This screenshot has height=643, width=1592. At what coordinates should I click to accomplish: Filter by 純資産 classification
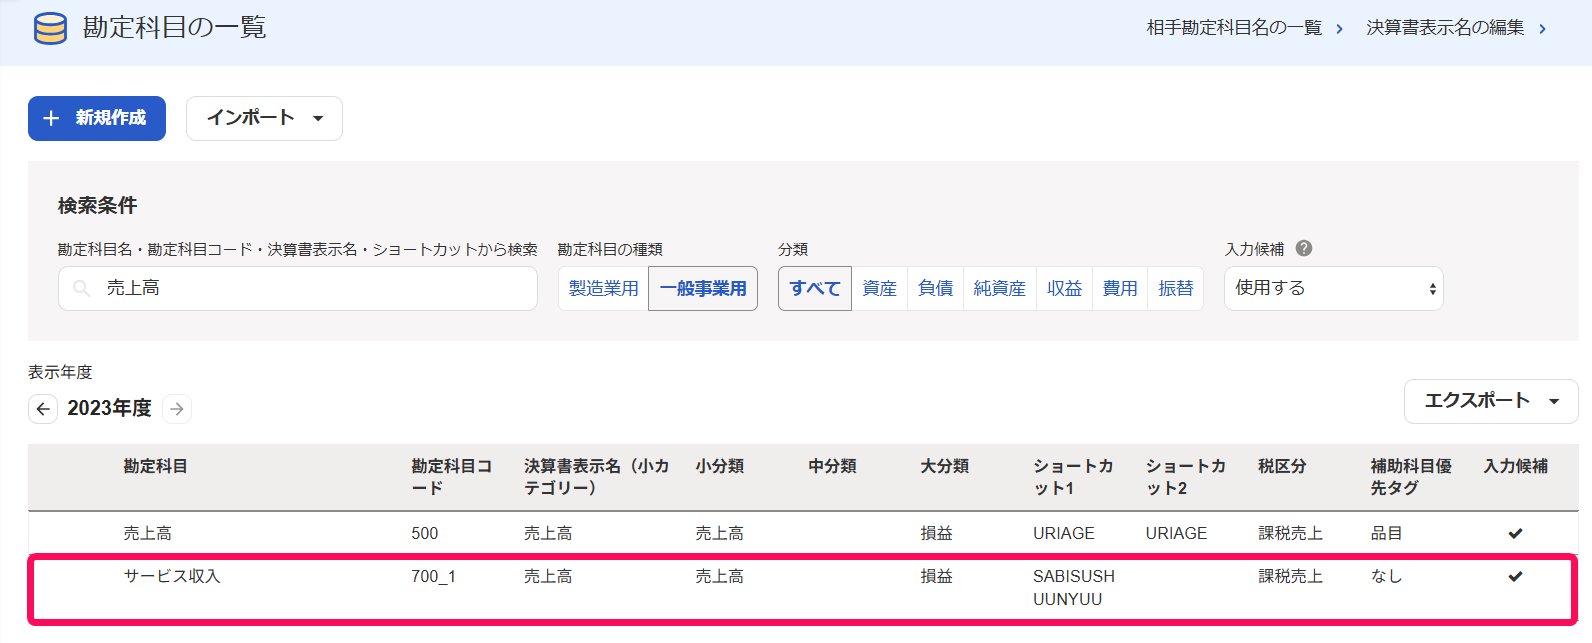[1000, 288]
